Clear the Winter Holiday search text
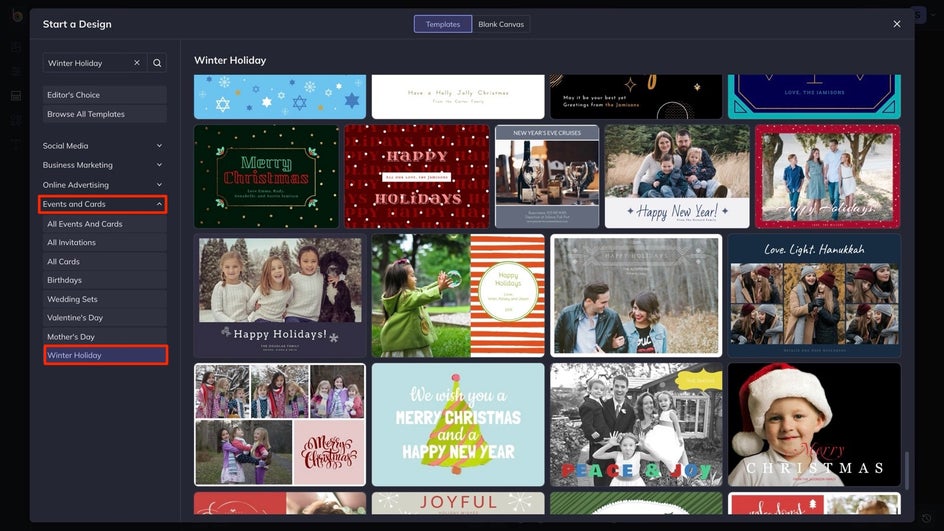944x531 pixels. tap(137, 63)
